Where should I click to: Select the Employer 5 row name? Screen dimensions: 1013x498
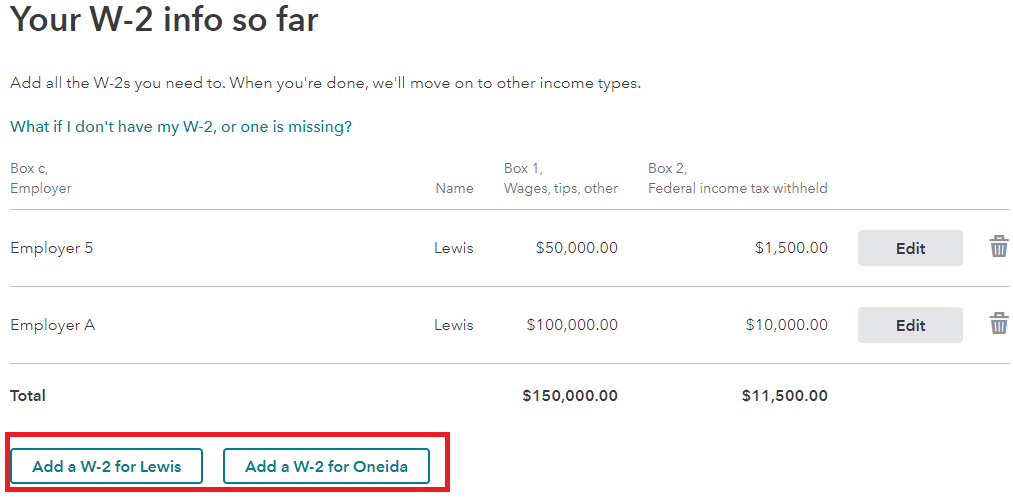[52, 248]
